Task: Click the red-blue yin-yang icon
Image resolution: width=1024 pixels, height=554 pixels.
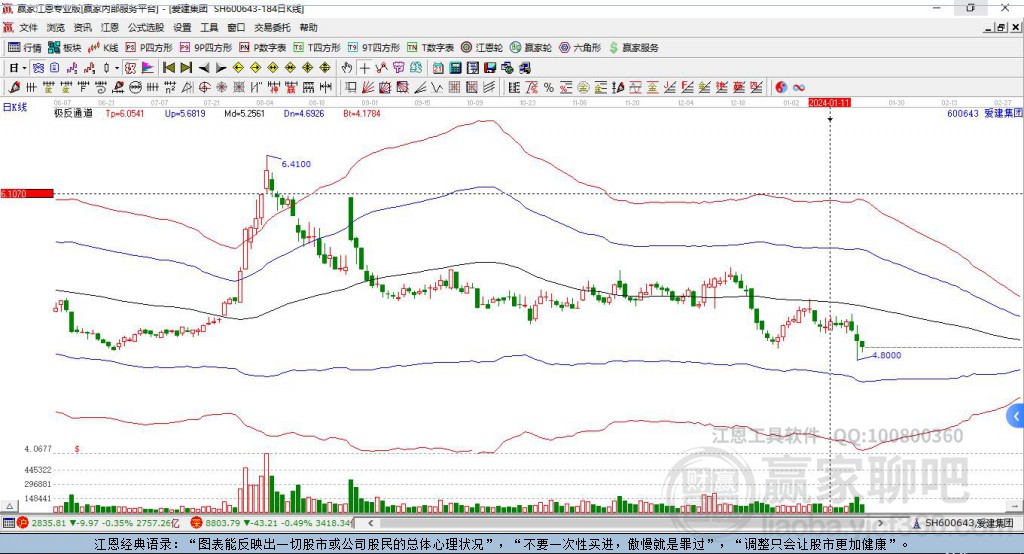Action: coord(781,88)
